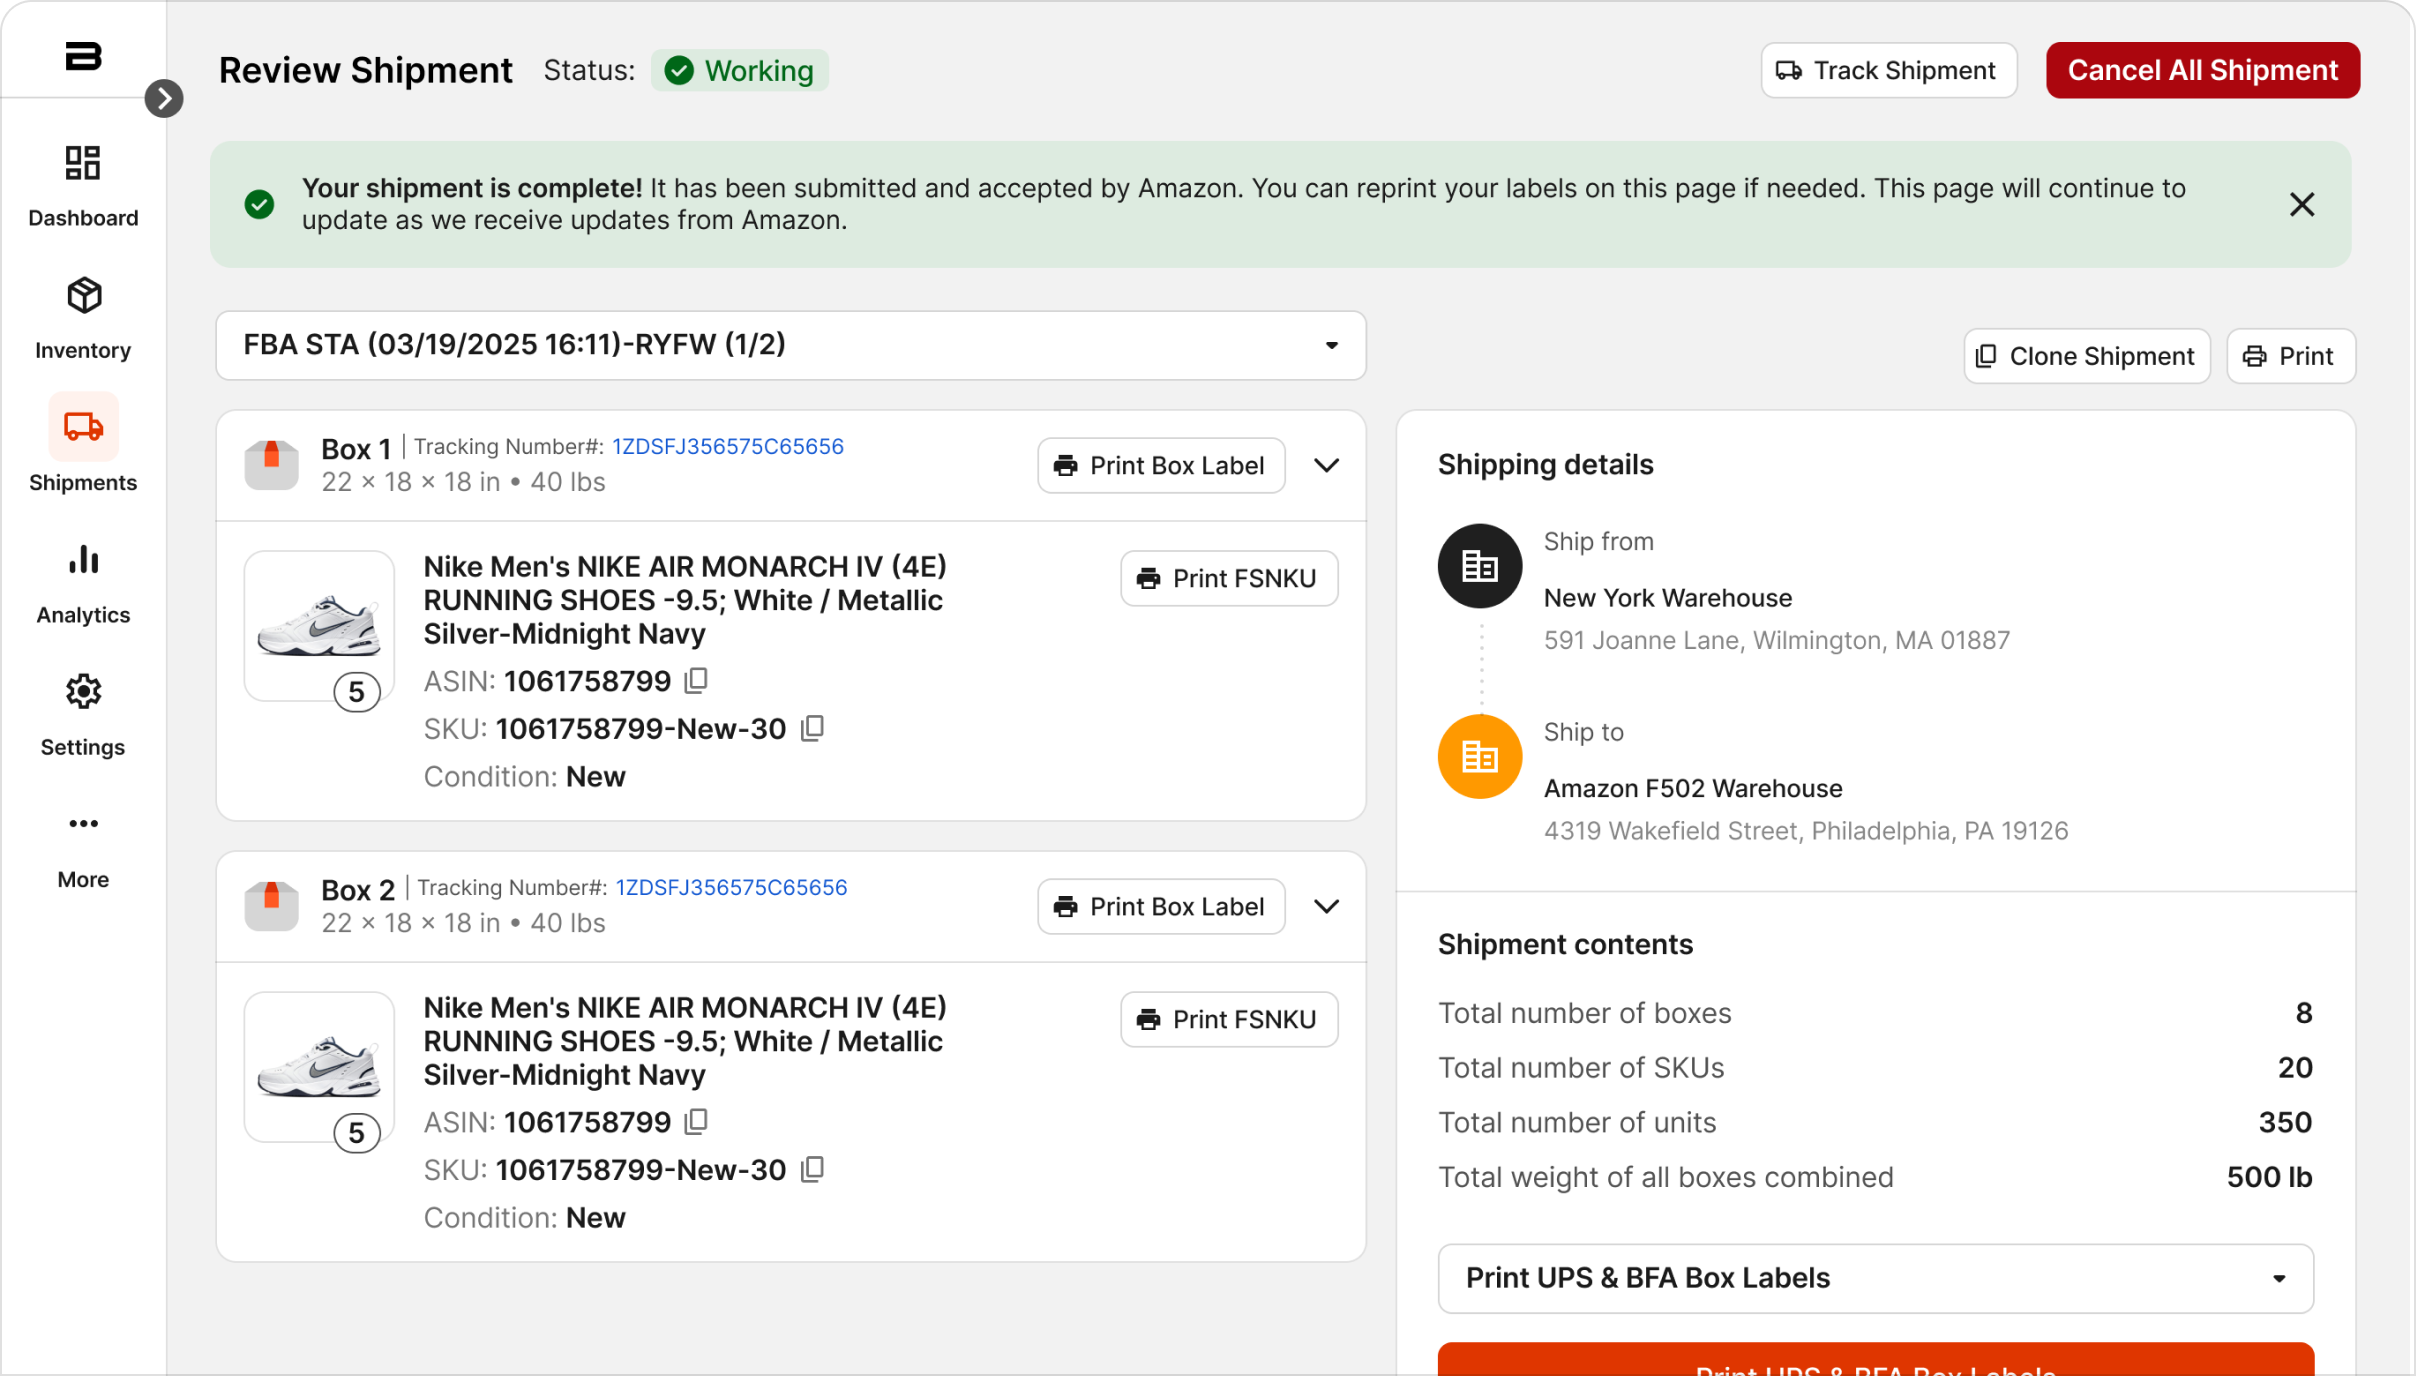
Task: Open the Analytics bar chart icon
Action: [x=84, y=559]
